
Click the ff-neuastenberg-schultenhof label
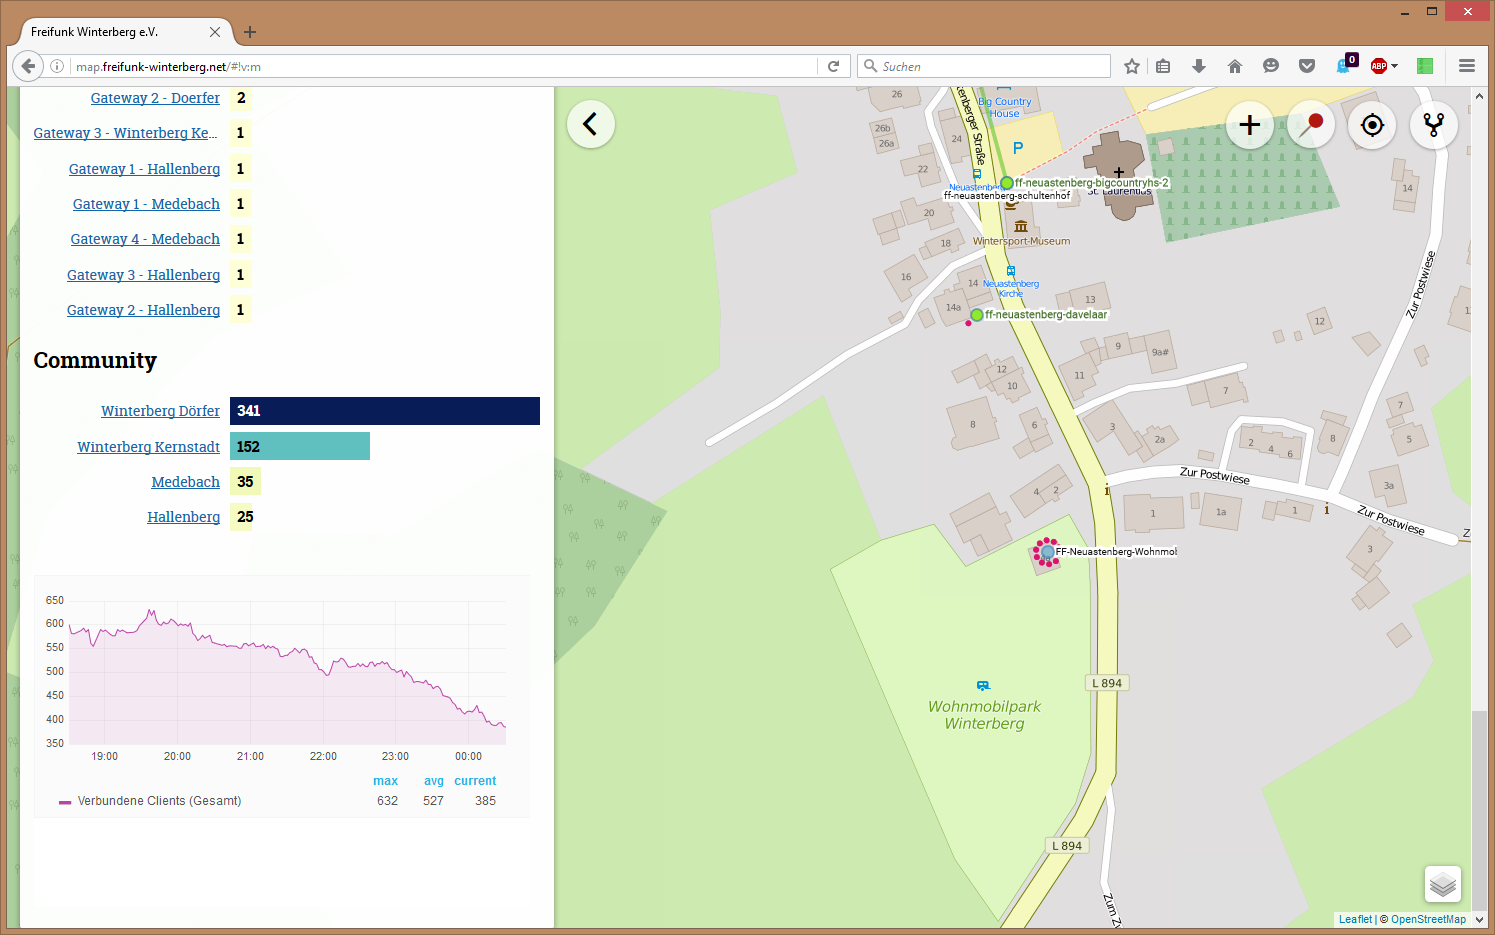click(x=1007, y=196)
